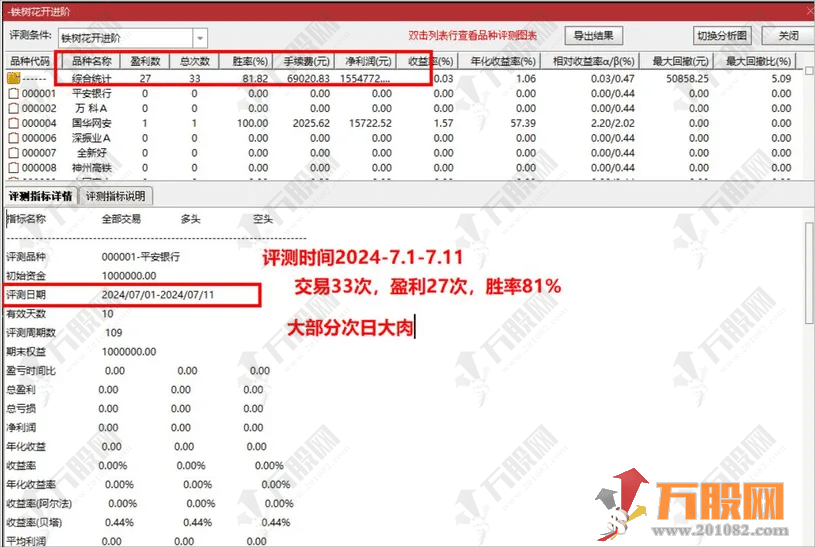The image size is (815, 547).
Task: Select the 深振业A row
Action: (x=400, y=138)
